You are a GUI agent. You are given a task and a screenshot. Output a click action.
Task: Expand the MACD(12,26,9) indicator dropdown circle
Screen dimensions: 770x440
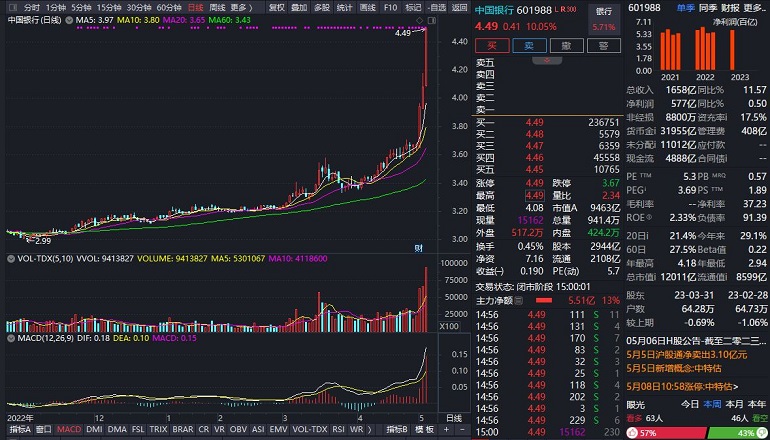pos(11,338)
